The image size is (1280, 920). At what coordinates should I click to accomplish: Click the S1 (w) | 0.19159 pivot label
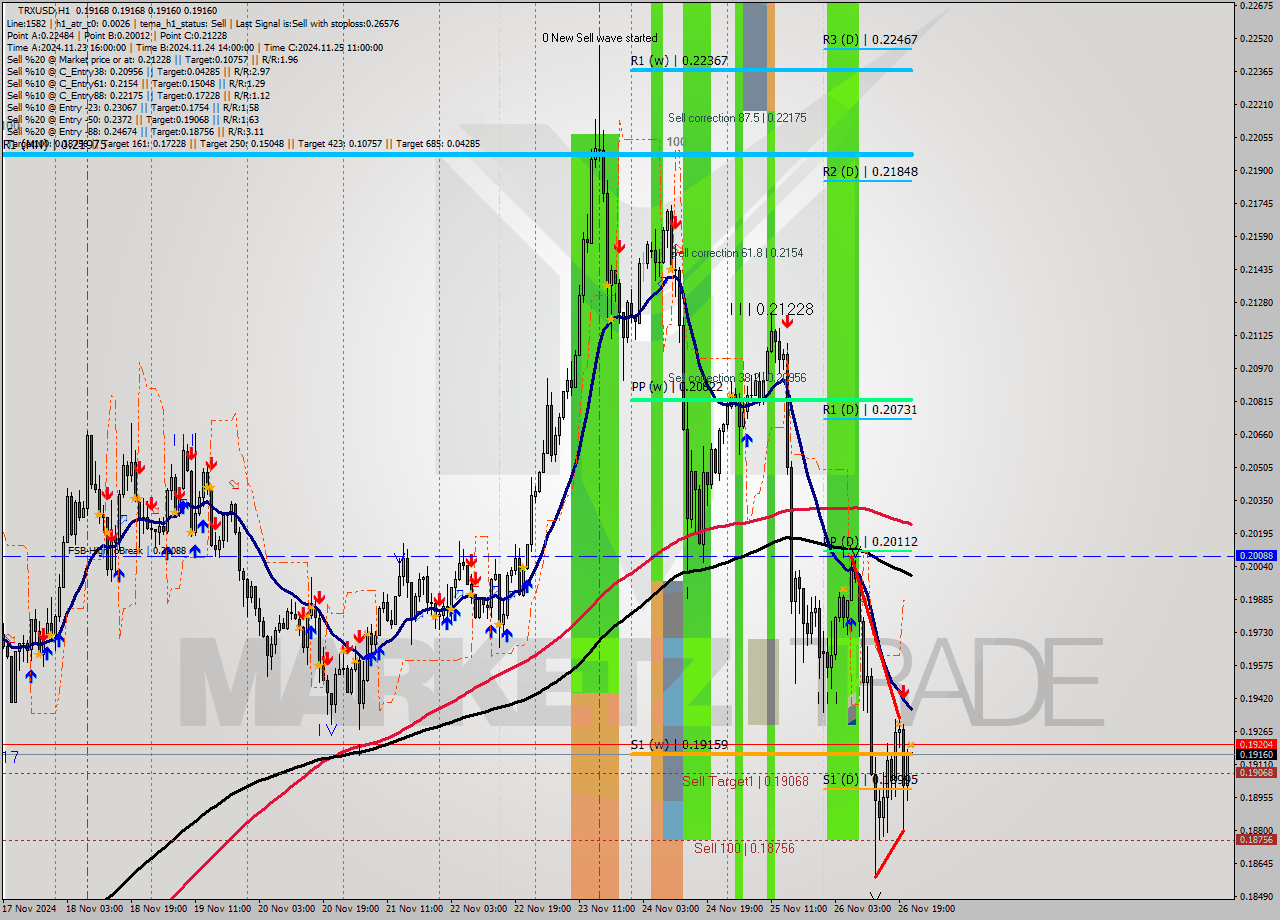(x=679, y=745)
